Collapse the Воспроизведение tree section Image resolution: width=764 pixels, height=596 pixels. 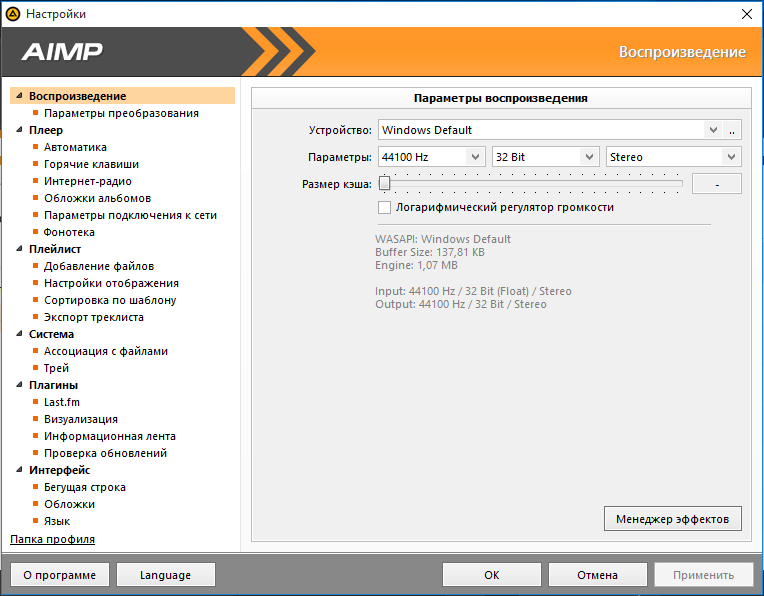[x=19, y=96]
